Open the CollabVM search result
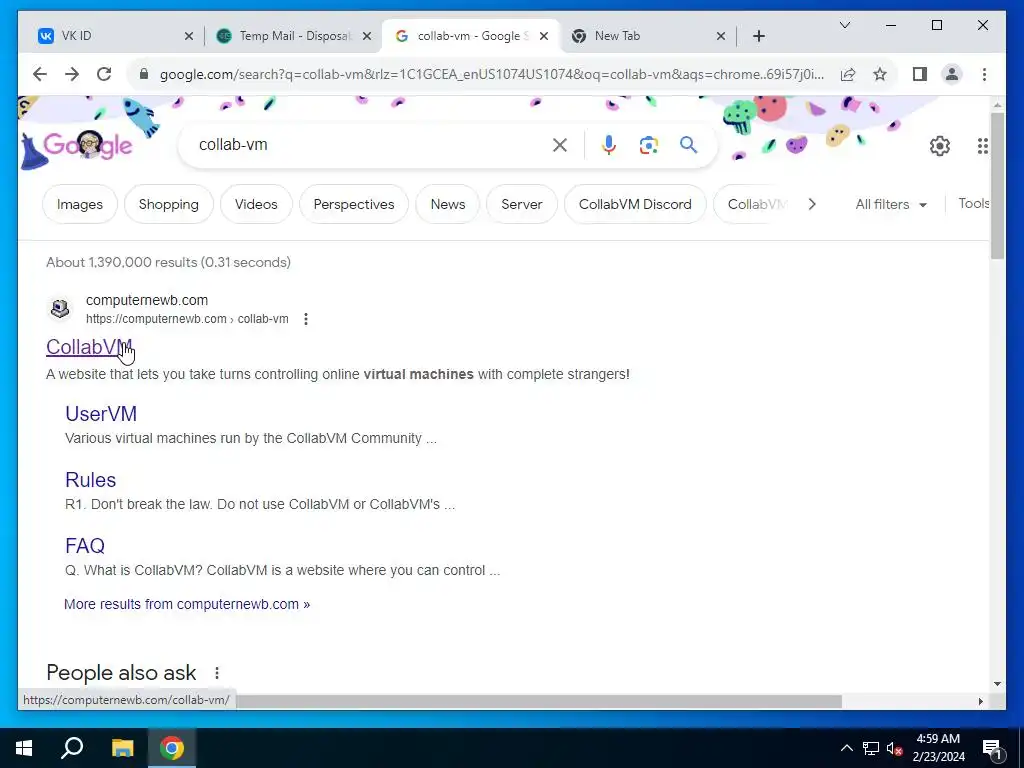The image size is (1024, 768). click(x=89, y=347)
